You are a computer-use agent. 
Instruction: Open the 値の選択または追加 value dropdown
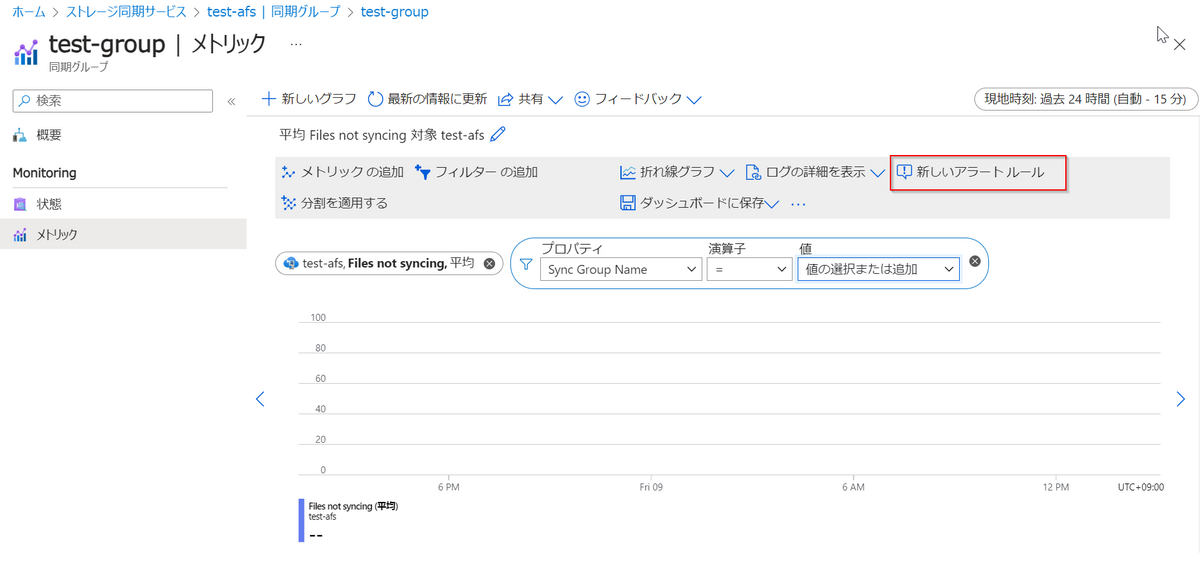pyautogui.click(x=879, y=269)
